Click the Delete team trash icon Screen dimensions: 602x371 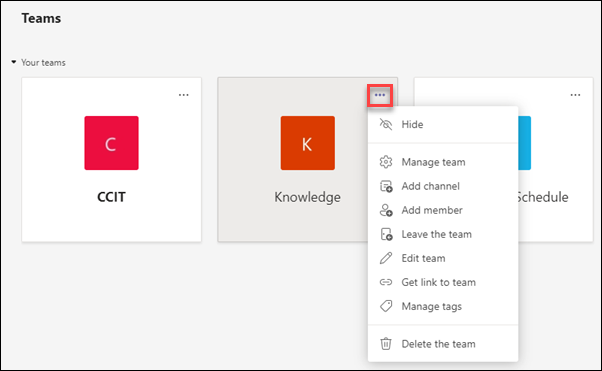coord(386,344)
